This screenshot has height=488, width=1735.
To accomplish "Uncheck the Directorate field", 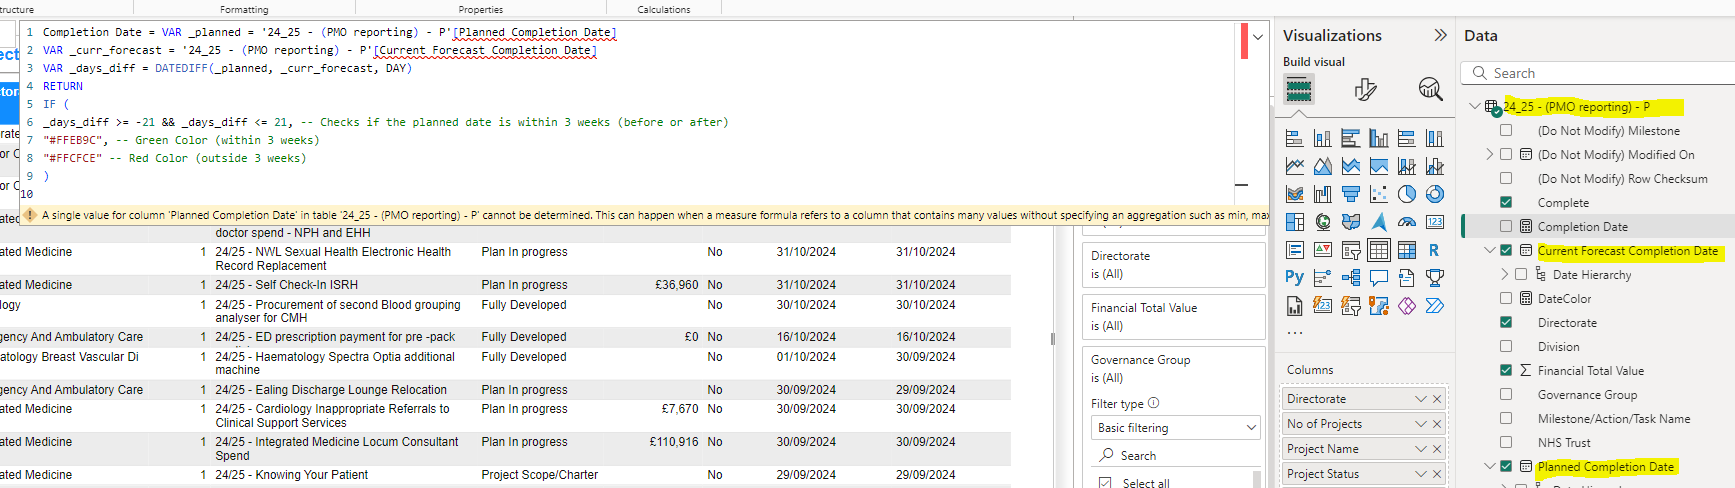I will pyautogui.click(x=1506, y=322).
